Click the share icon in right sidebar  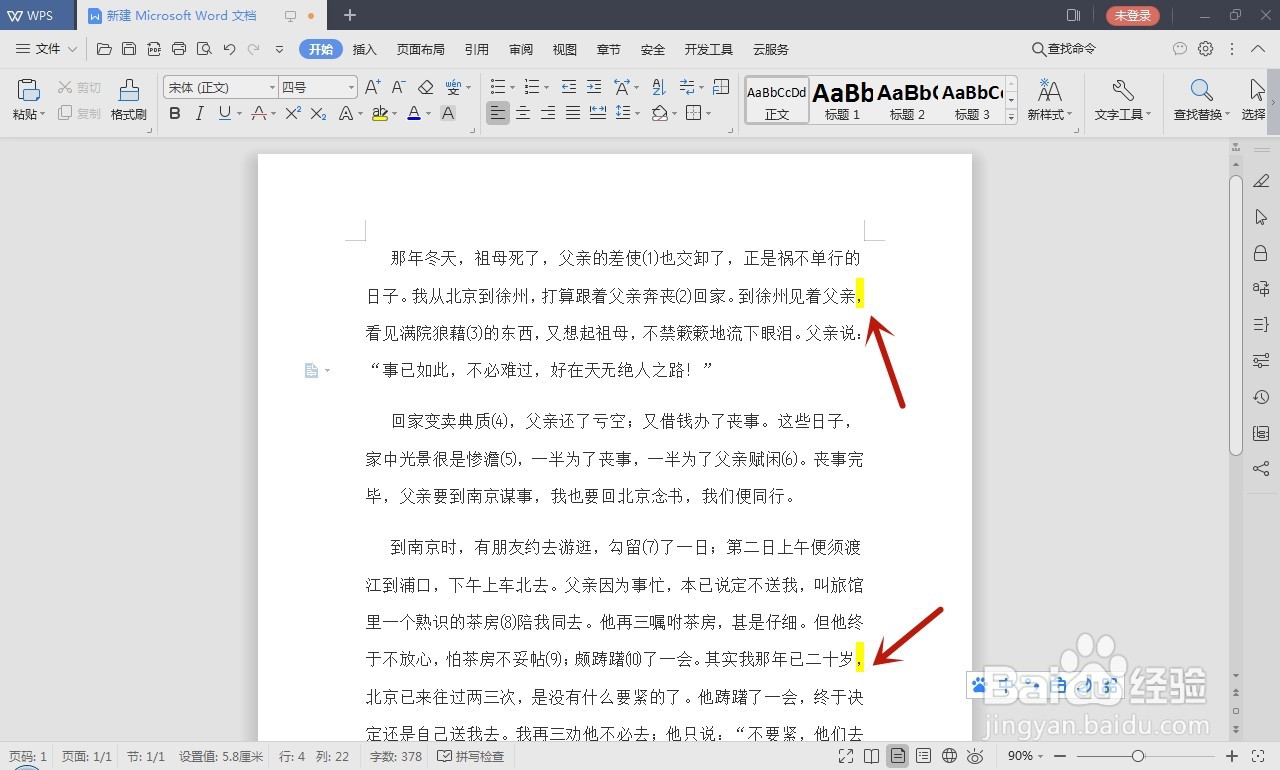(1261, 469)
